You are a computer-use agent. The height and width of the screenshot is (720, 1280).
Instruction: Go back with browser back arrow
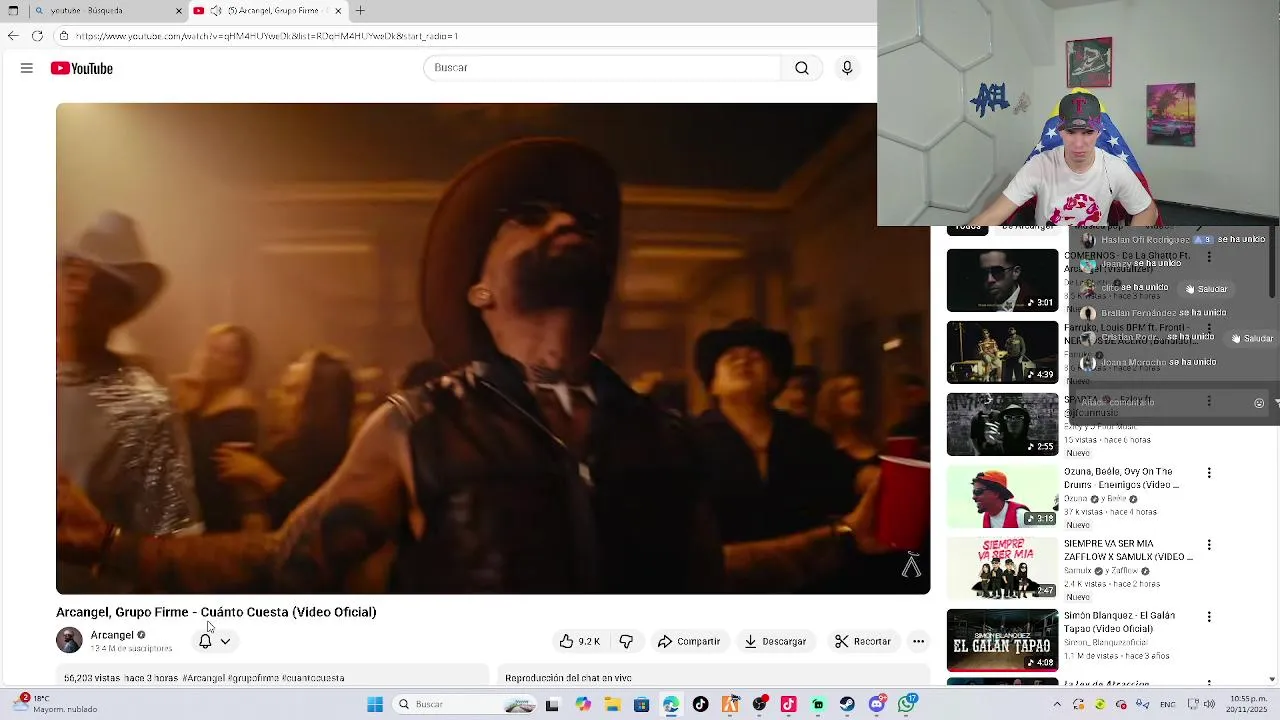coord(12,36)
